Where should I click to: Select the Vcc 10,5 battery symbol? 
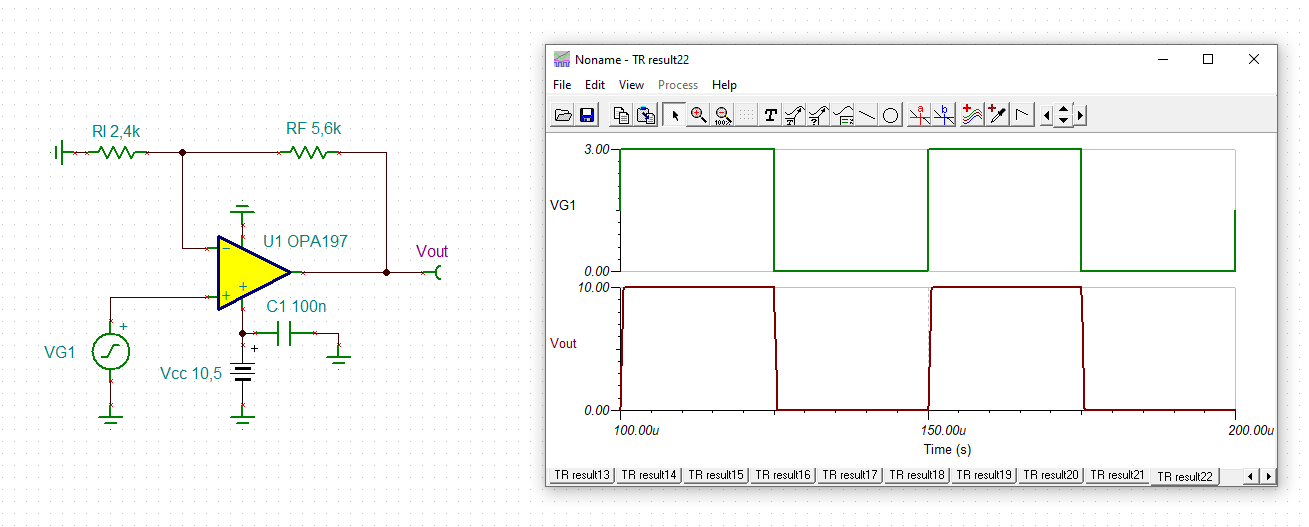[242, 373]
